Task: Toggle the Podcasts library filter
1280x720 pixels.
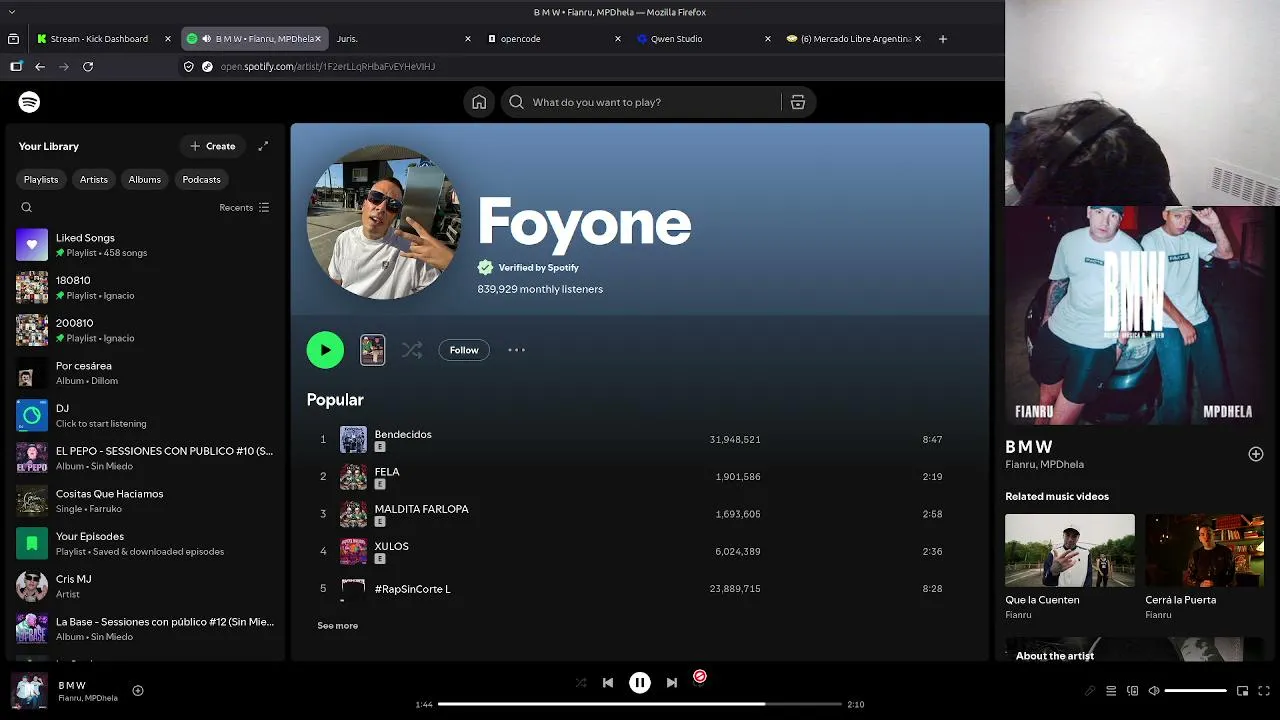Action: click(x=202, y=179)
